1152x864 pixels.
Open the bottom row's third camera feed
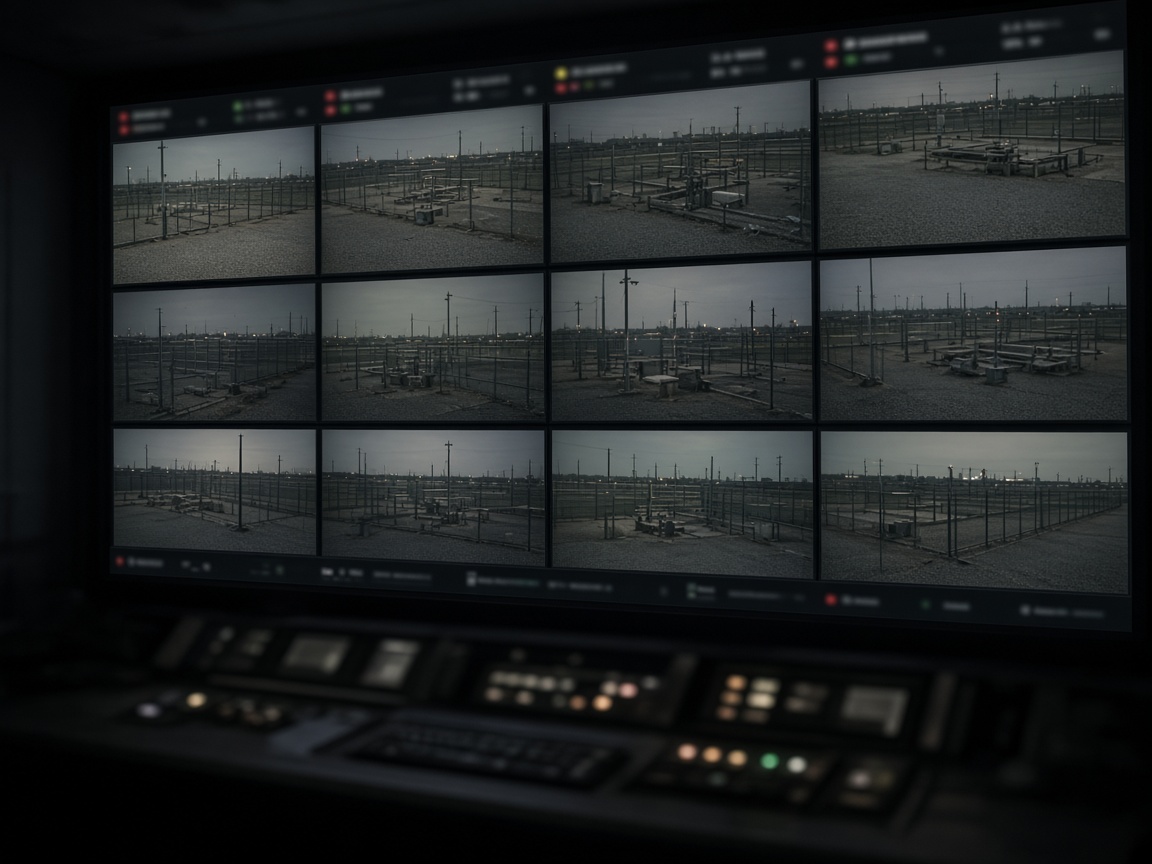pos(683,504)
